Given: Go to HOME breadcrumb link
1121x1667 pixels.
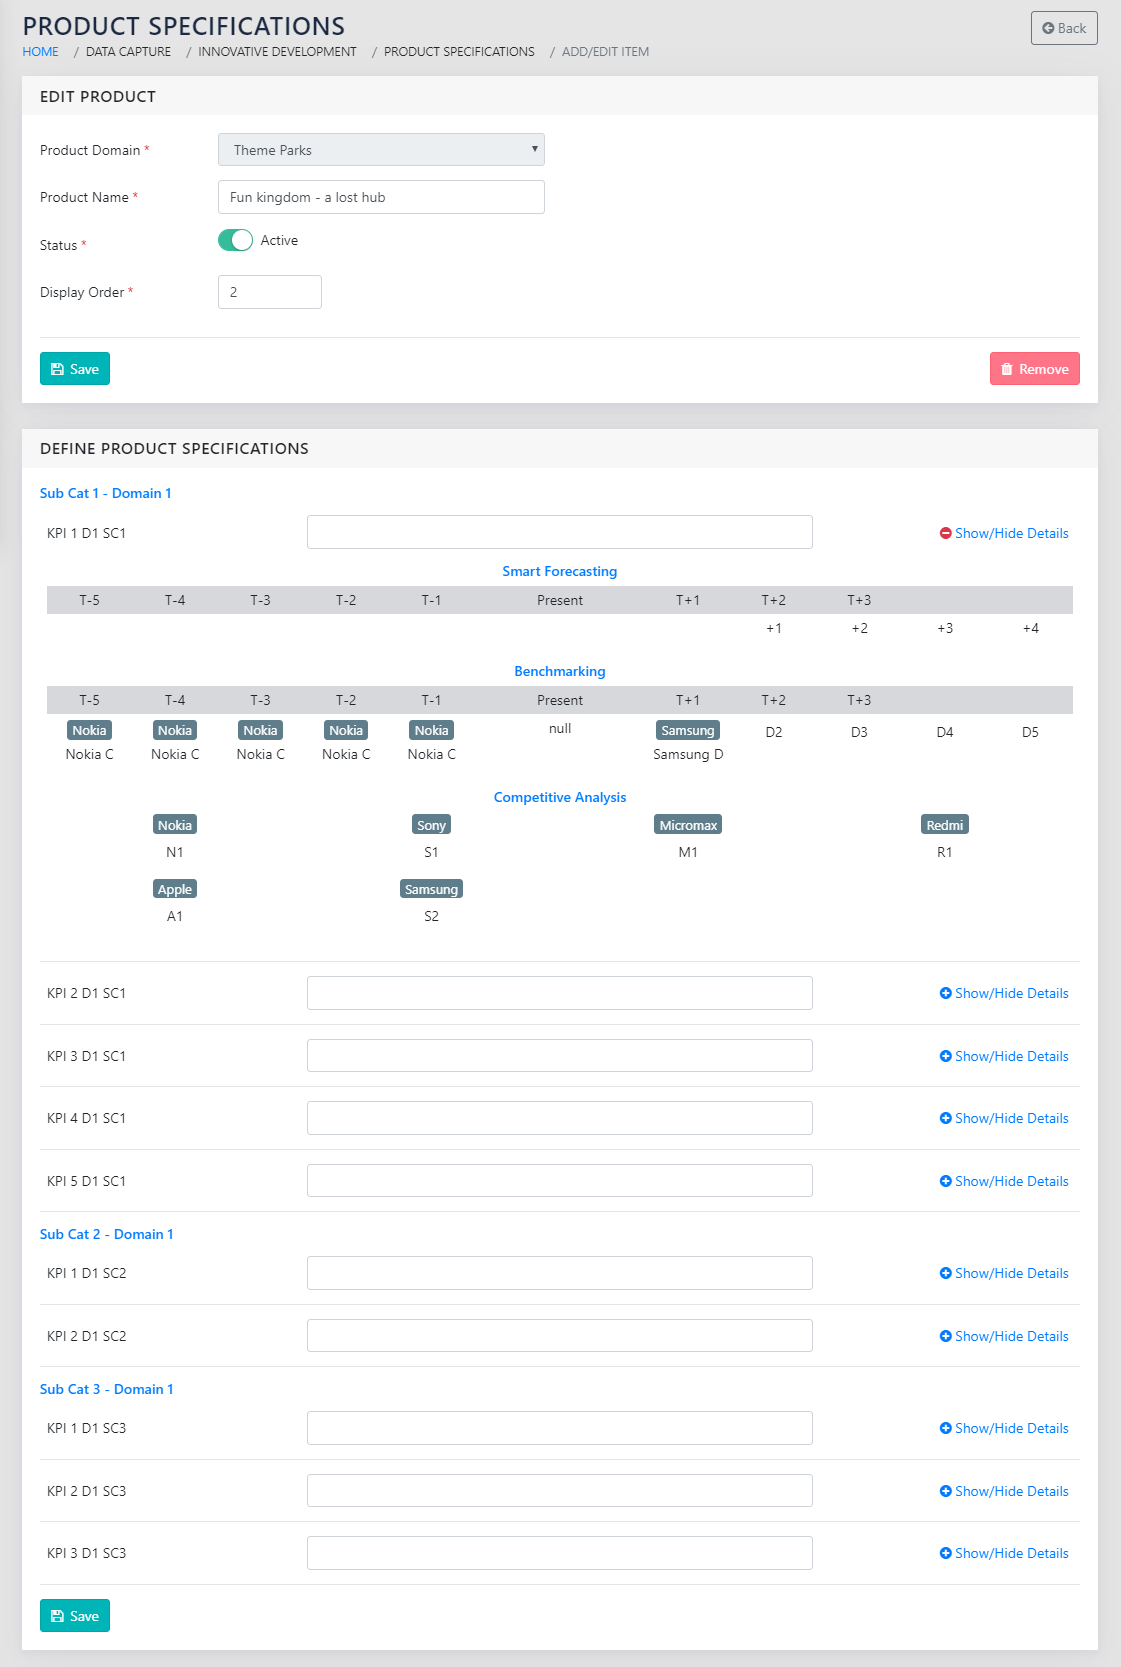Looking at the screenshot, I should pos(40,52).
